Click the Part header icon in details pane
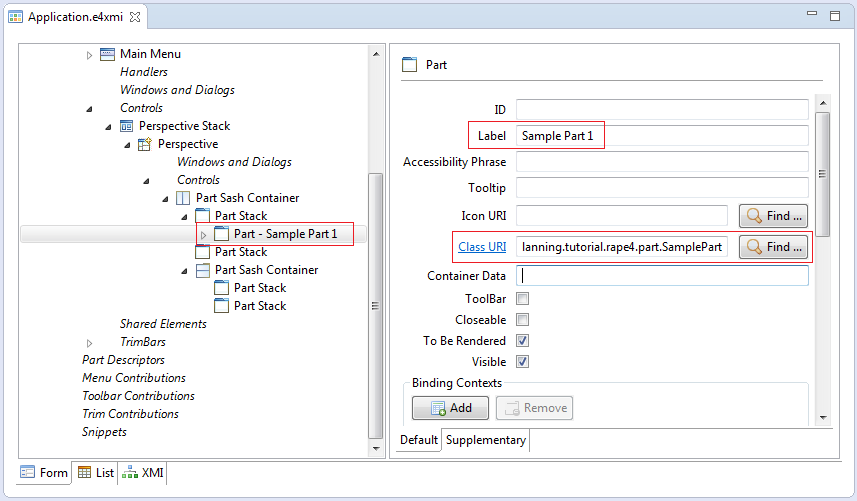857x501 pixels. pyautogui.click(x=409, y=64)
